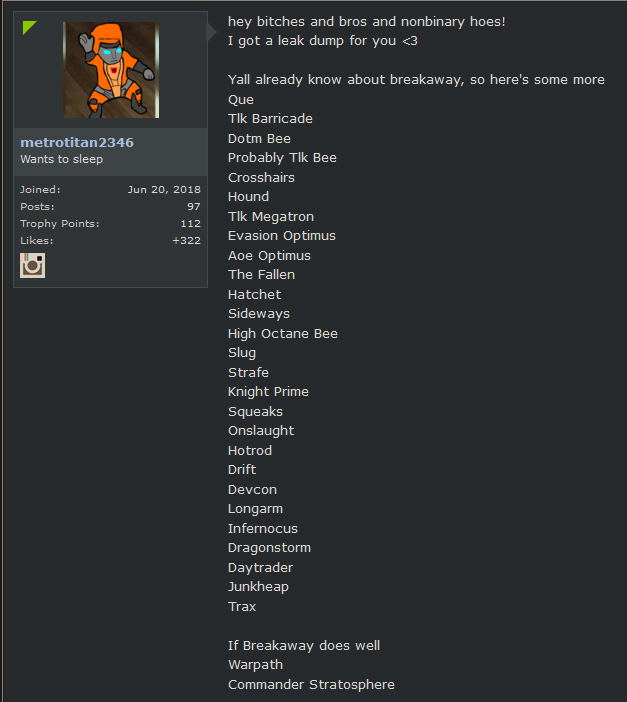The image size is (627, 702).
Task: Click the Posts count value 97
Action: tap(193, 206)
